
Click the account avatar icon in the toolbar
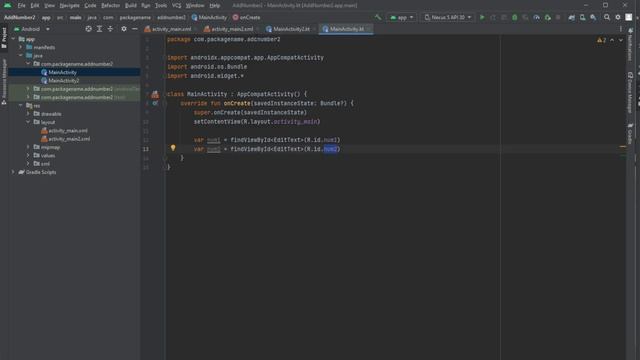[629, 17]
